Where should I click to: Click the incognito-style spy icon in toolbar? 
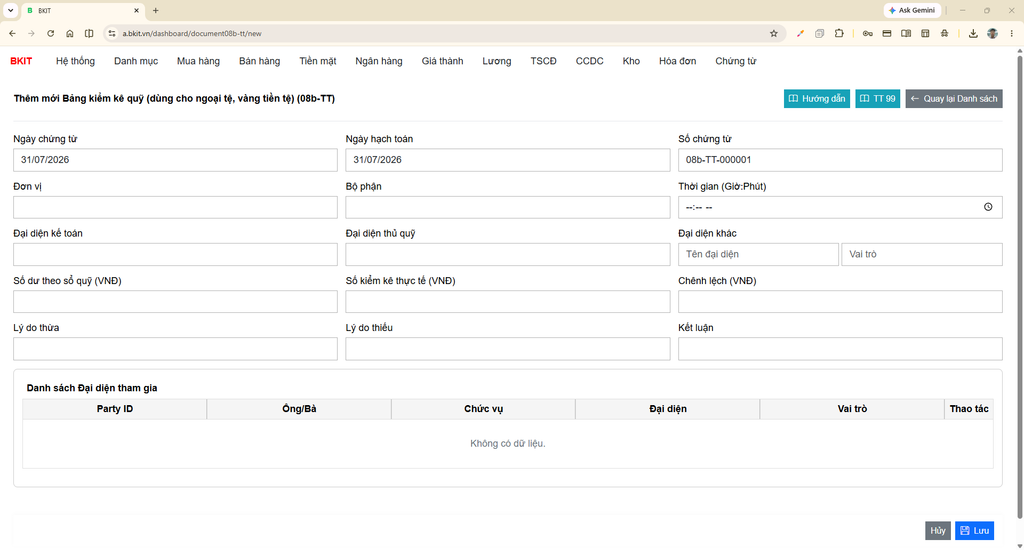click(x=944, y=33)
